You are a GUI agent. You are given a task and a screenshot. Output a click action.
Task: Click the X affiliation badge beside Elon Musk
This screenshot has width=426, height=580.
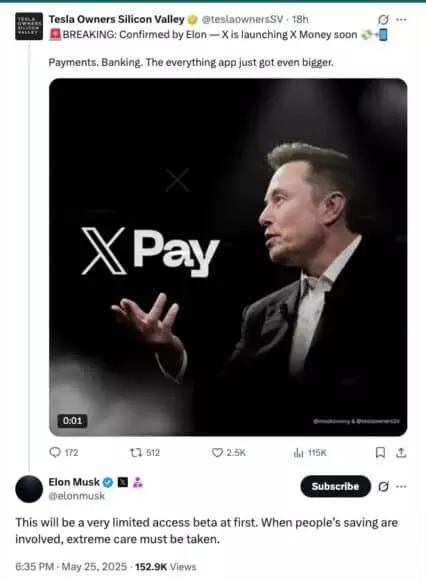(122, 482)
